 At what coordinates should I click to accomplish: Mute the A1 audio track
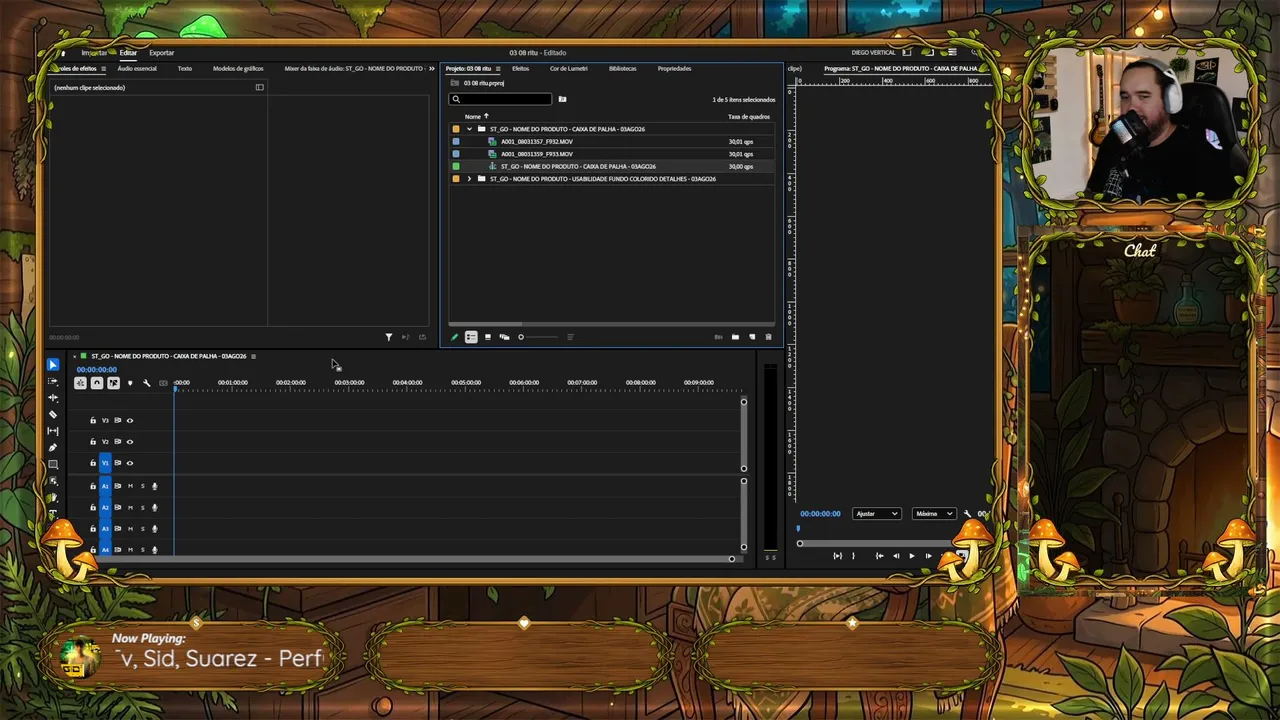coord(130,486)
